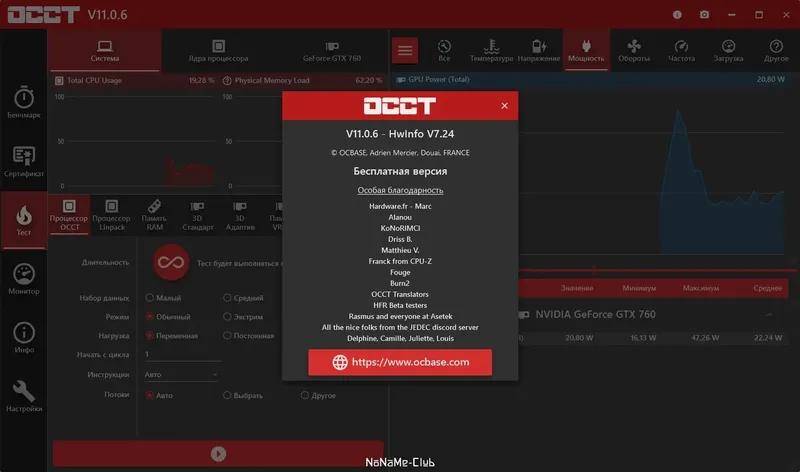Switch to GeForce GTX 760 tab
800x472 pixels.
click(x=332, y=51)
